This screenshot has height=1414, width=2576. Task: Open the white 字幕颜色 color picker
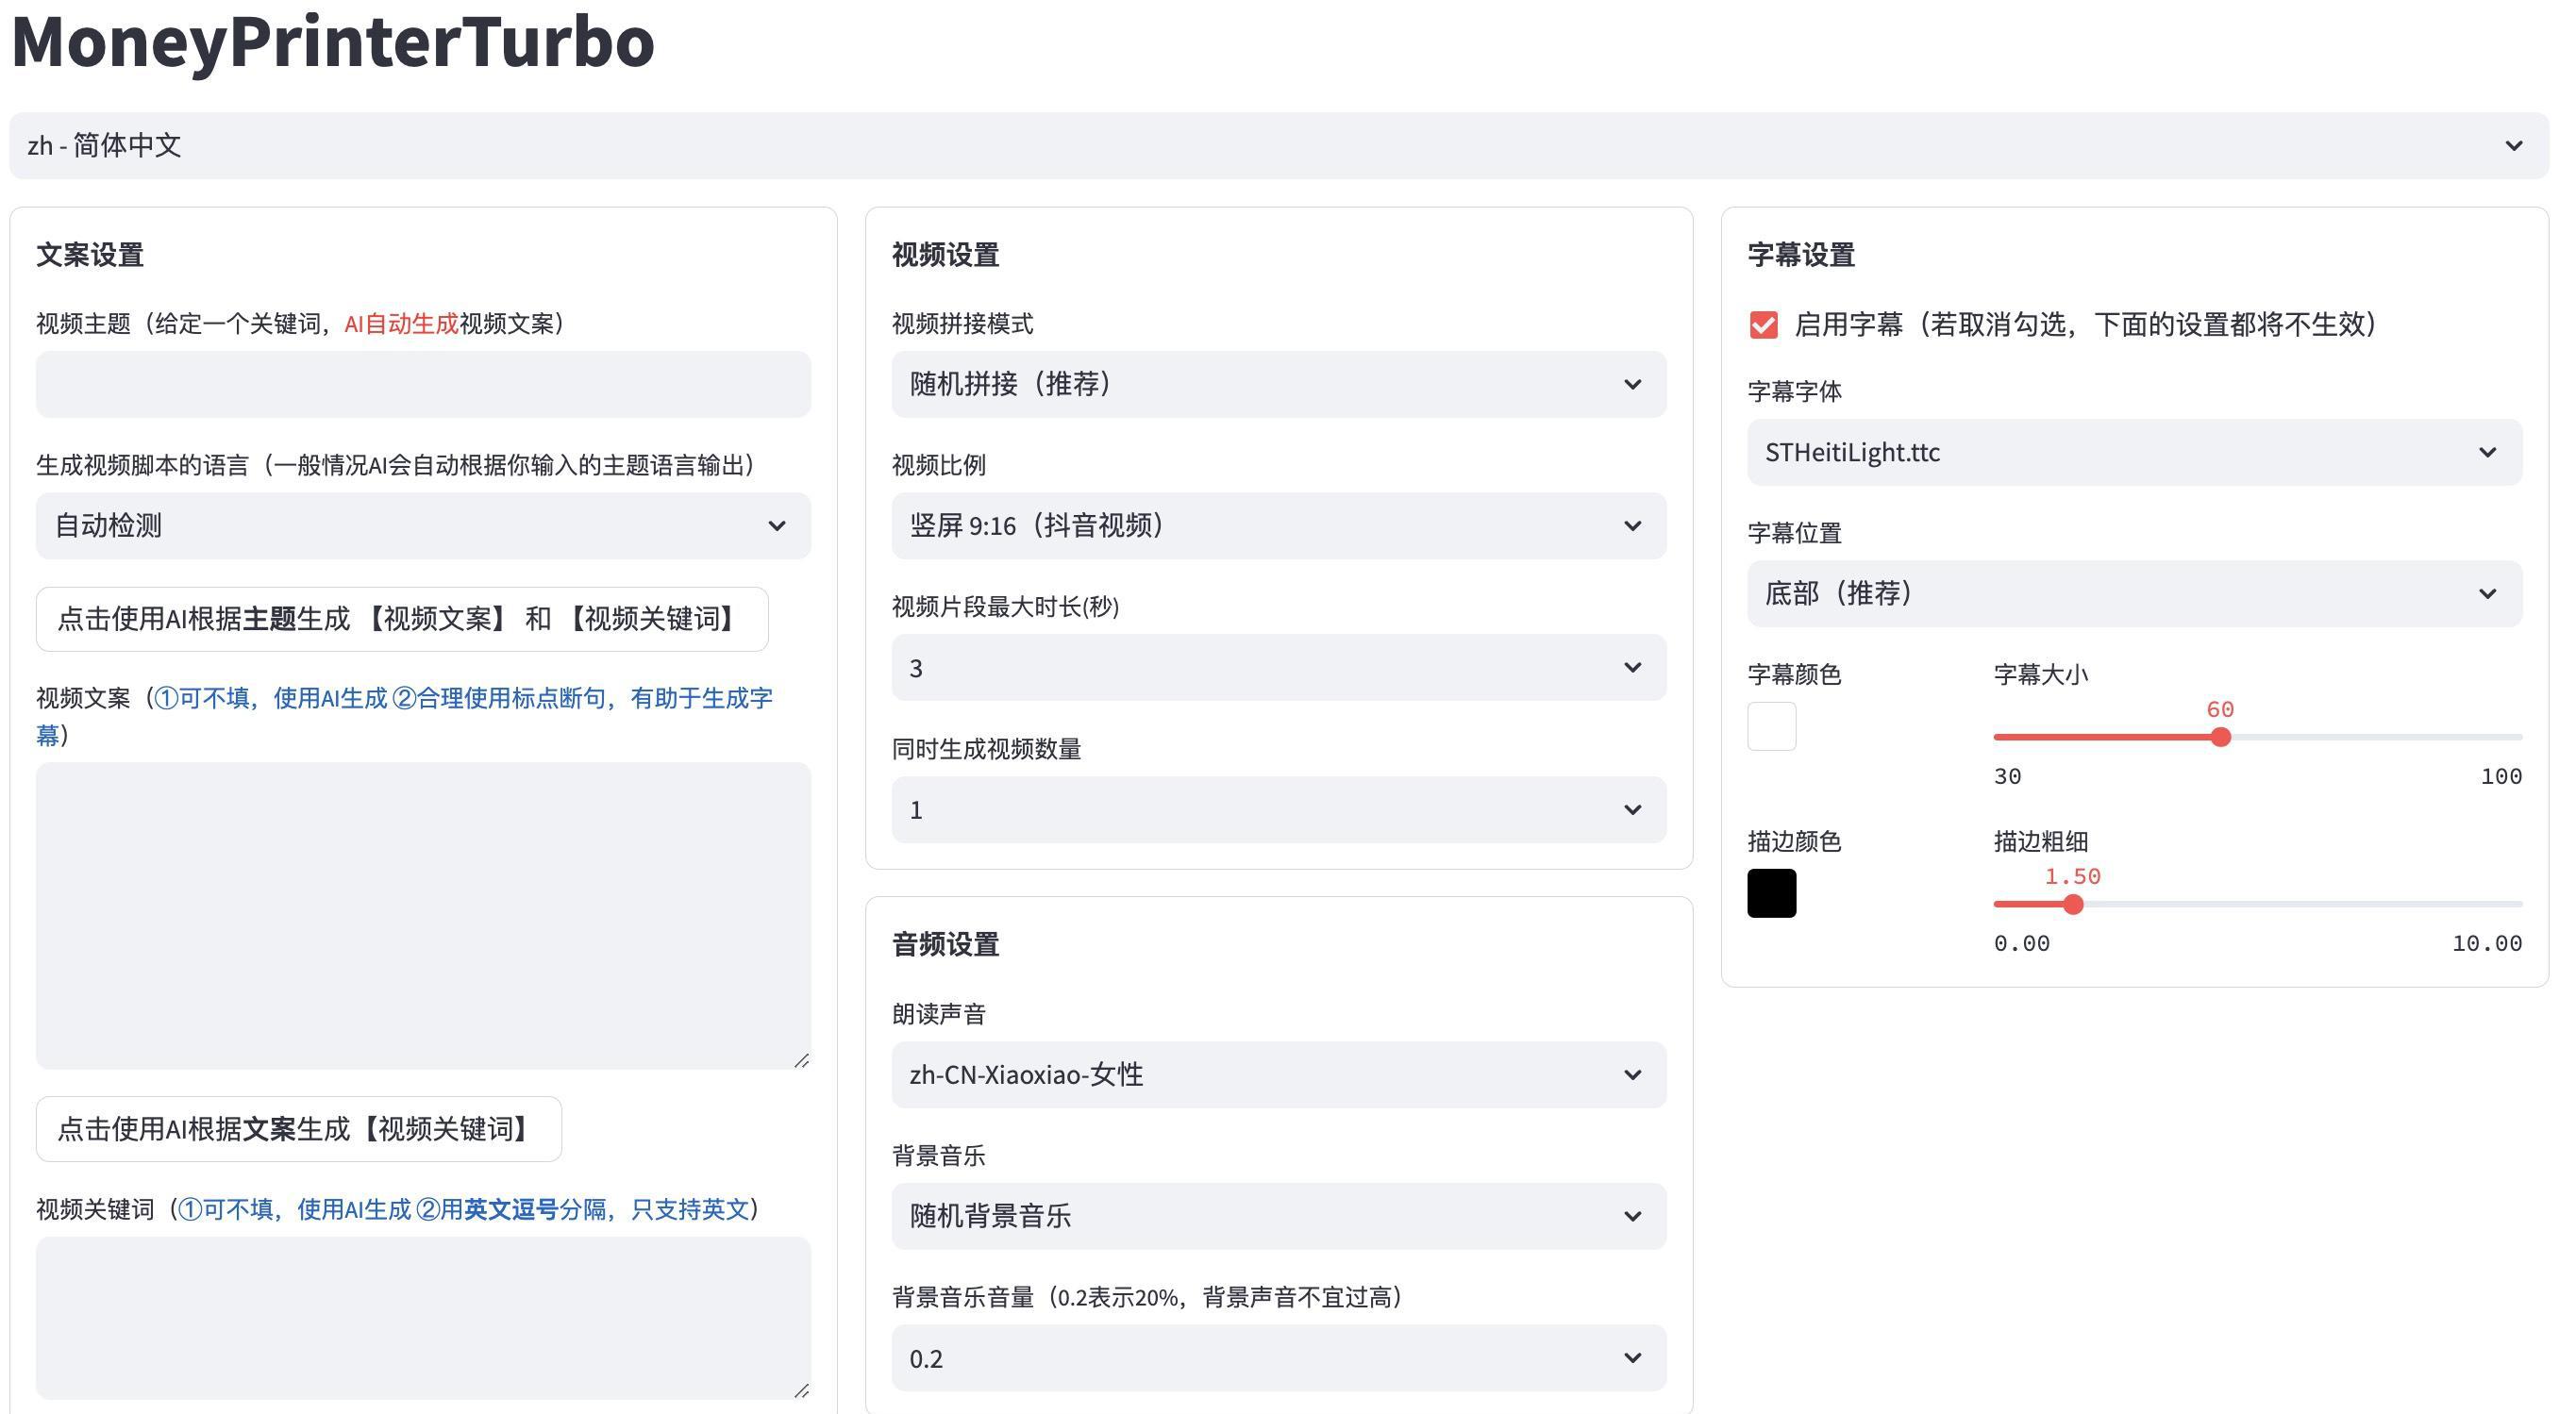pos(1772,726)
